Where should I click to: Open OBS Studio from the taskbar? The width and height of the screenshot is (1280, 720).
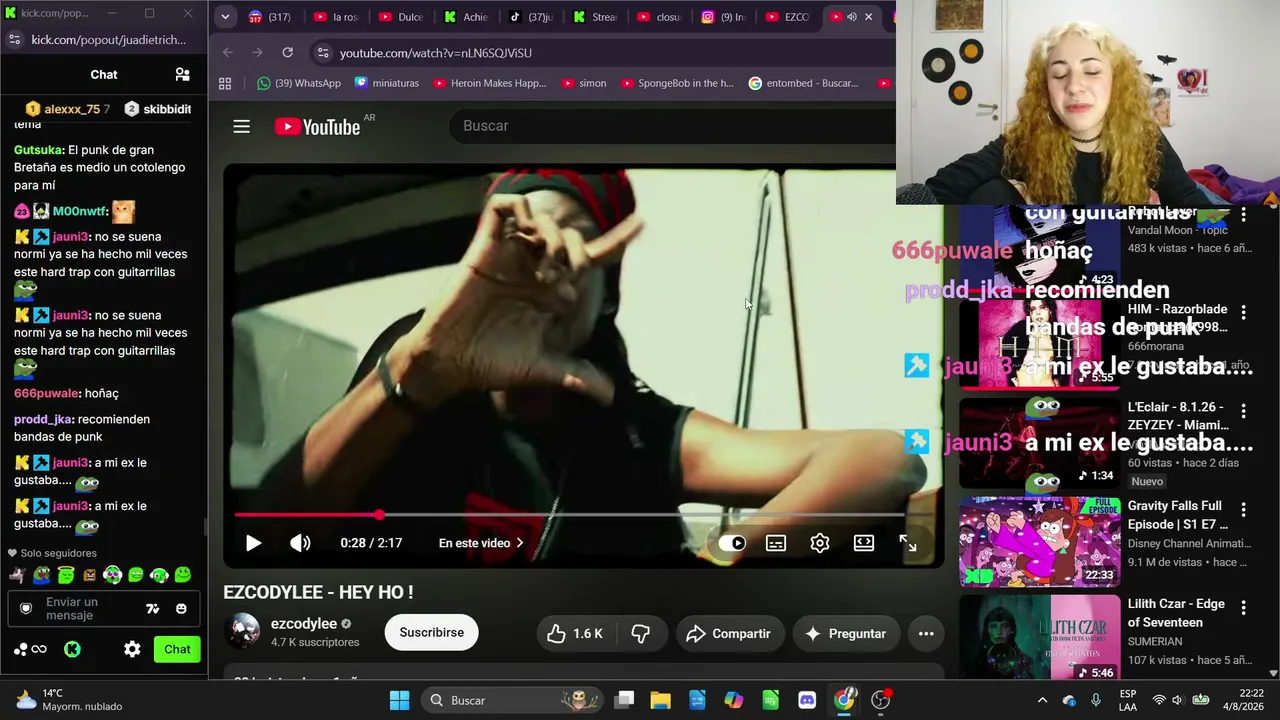pos(881,700)
